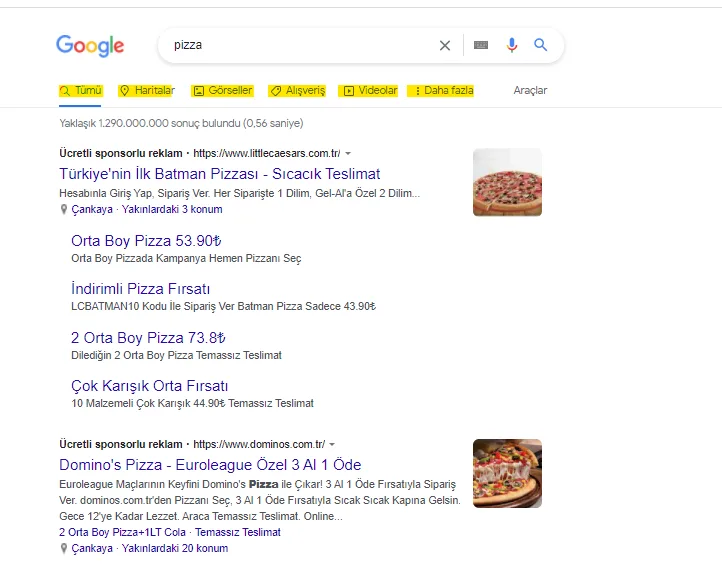Select the Tümü tab
Viewport: 722px width, 568px height.
pos(81,91)
